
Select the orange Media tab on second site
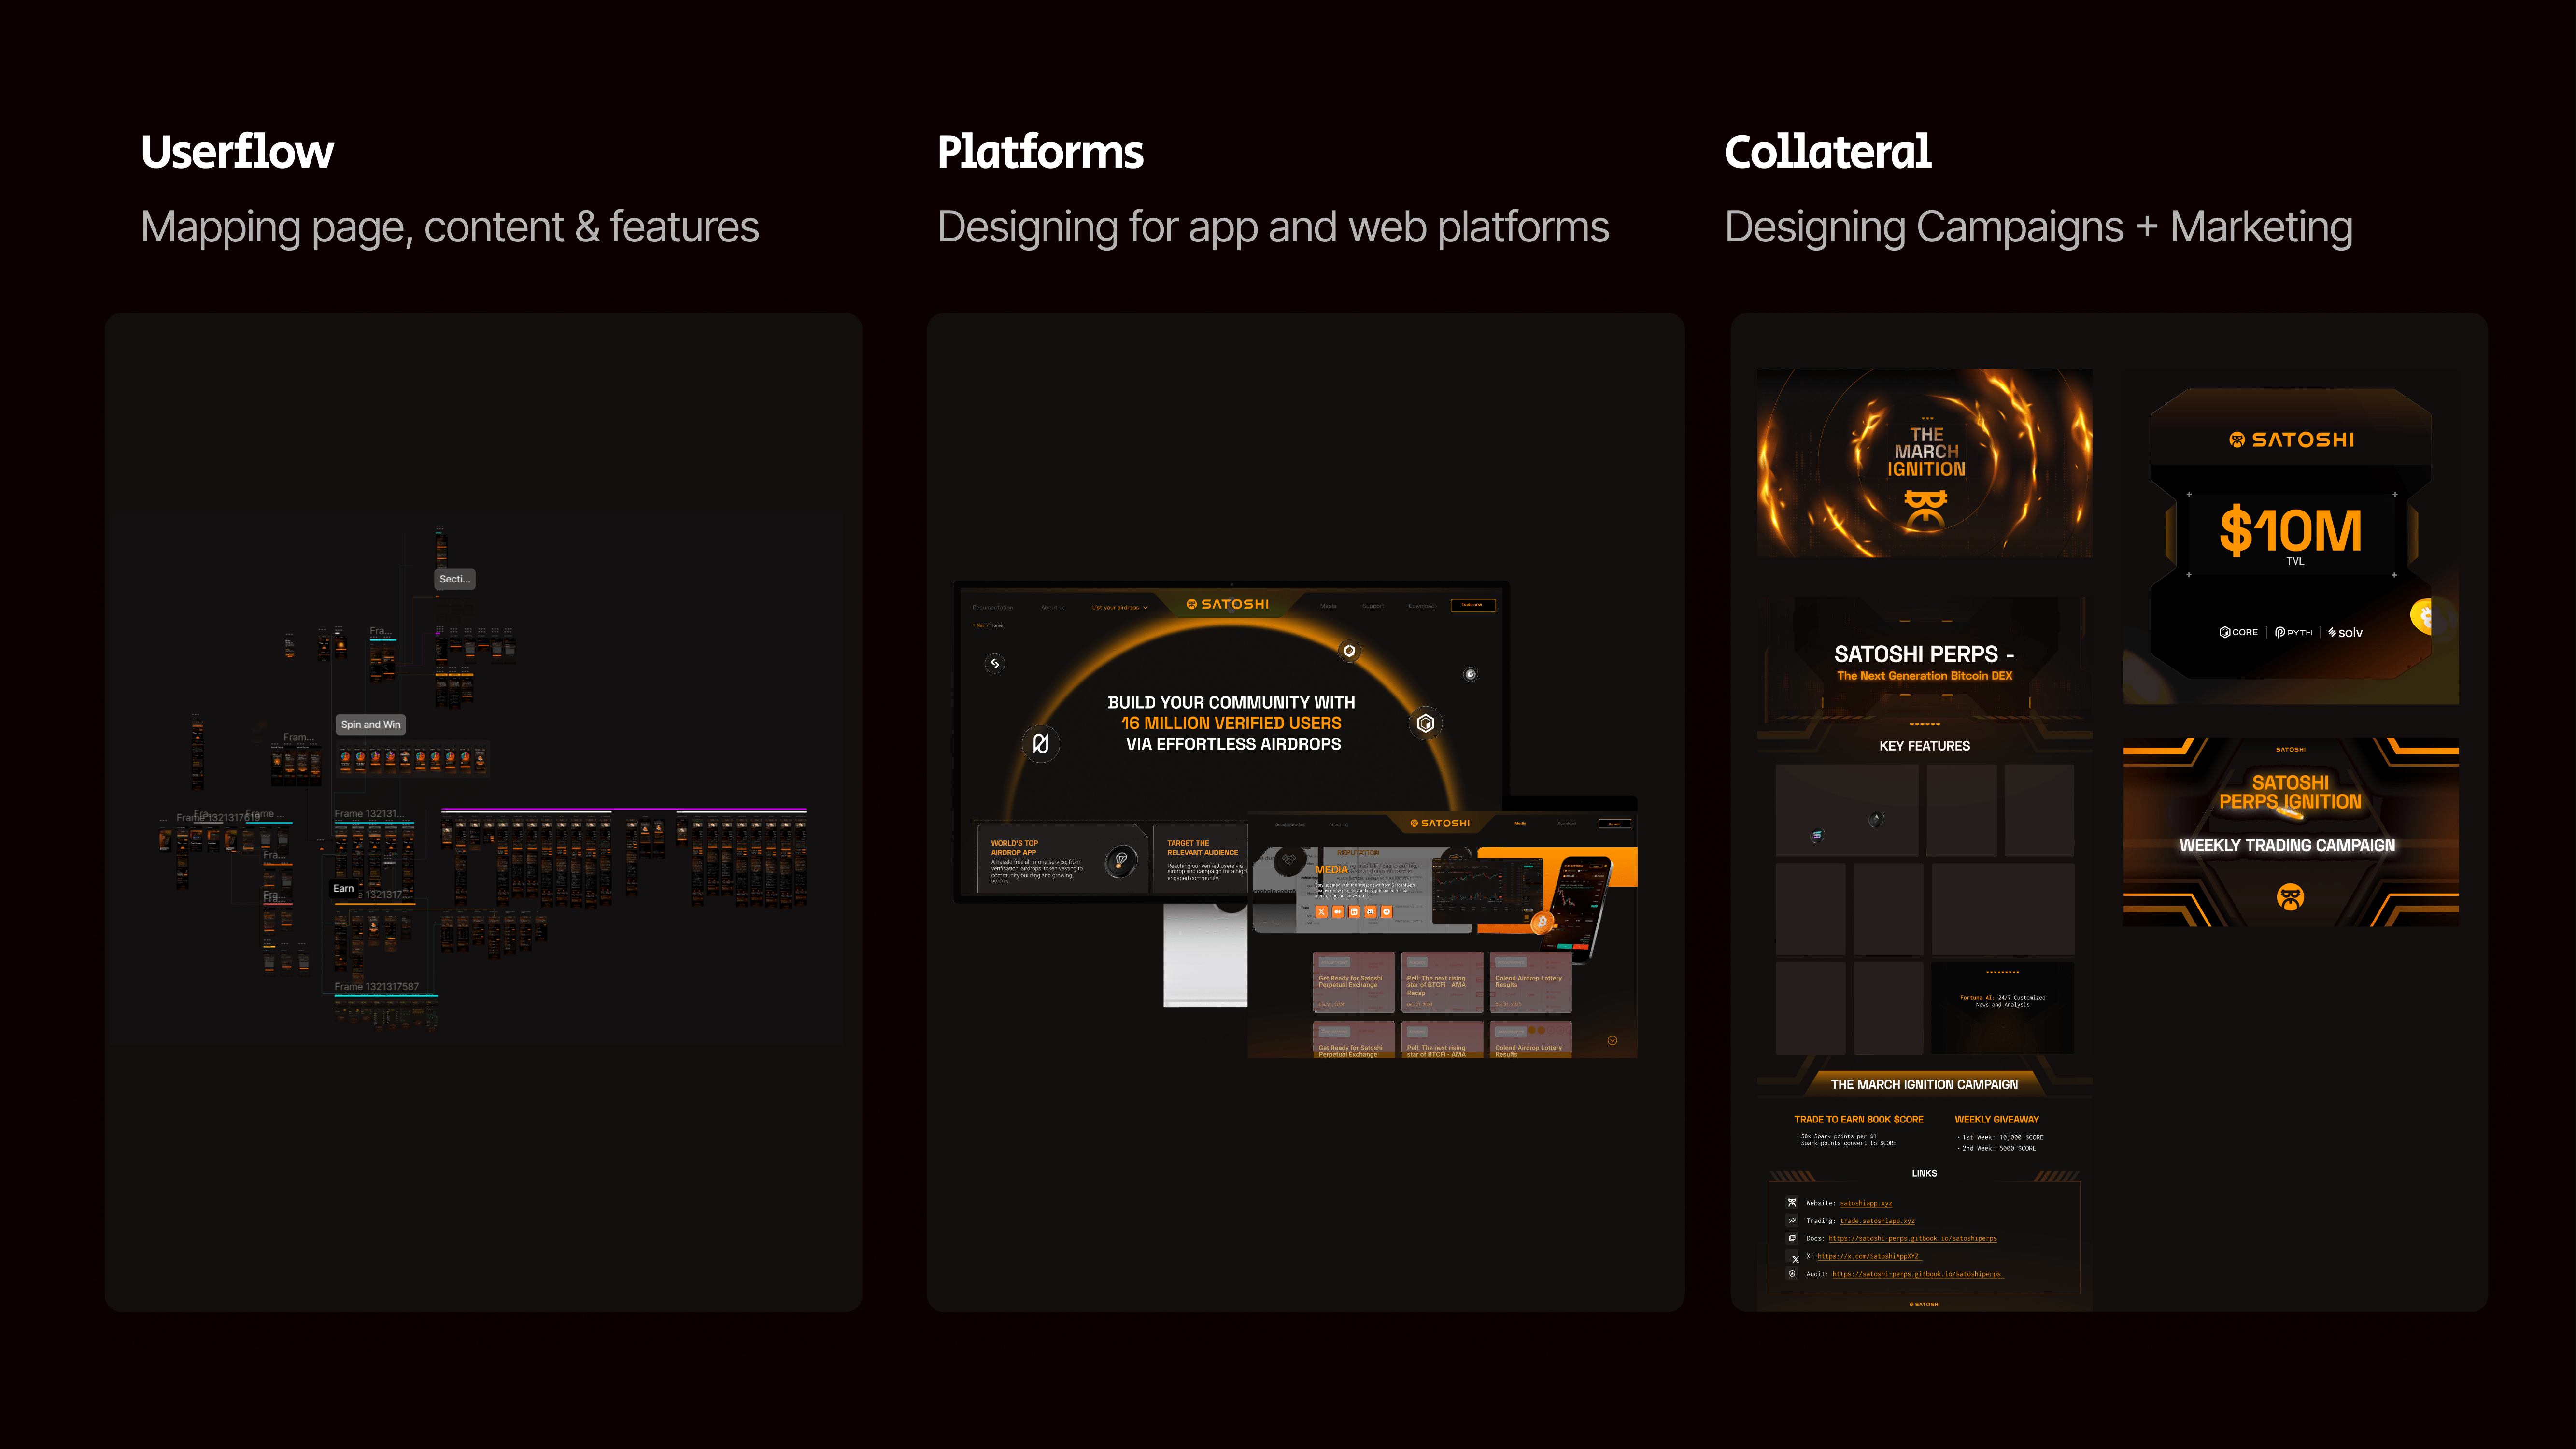pos(1520,824)
